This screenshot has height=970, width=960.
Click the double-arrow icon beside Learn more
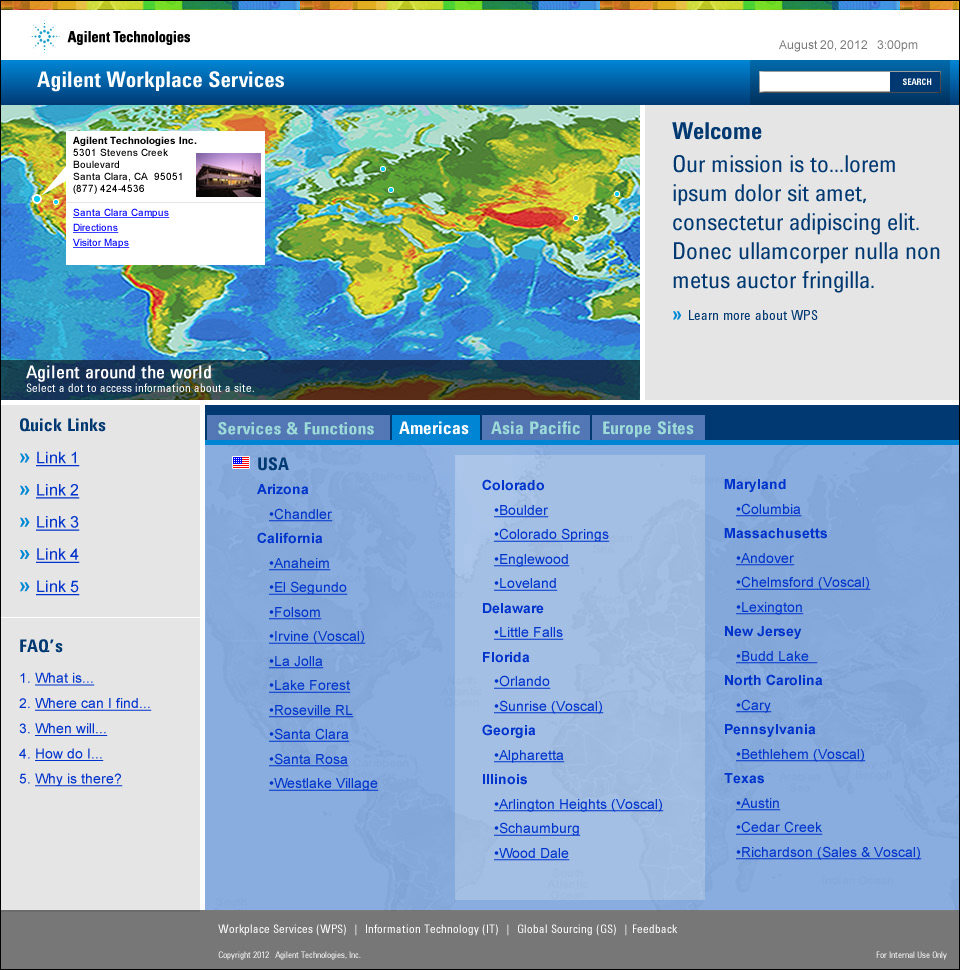(x=677, y=315)
